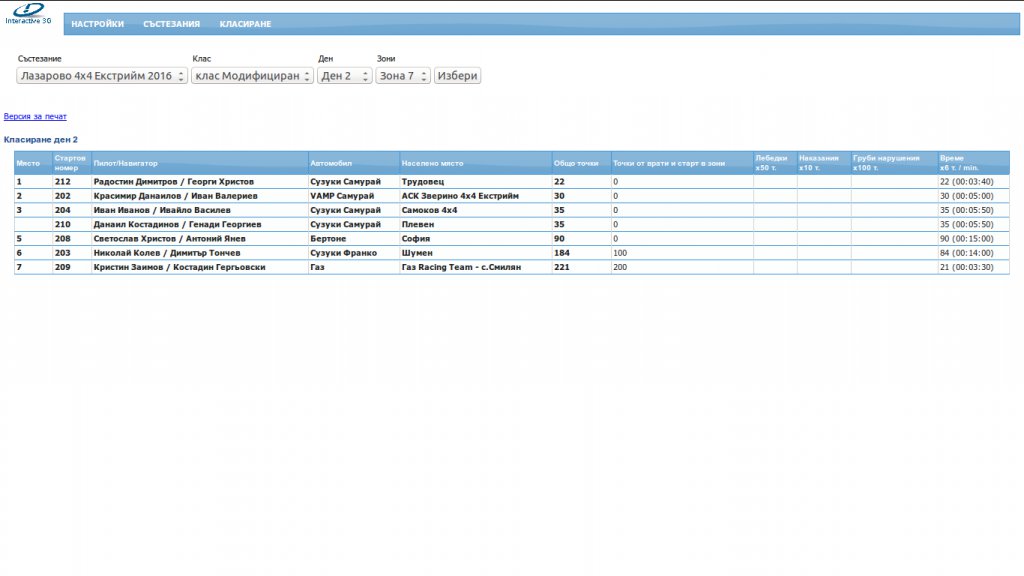The image size is (1024, 576).
Task: Click the Шумен location cell
Action: [x=417, y=253]
